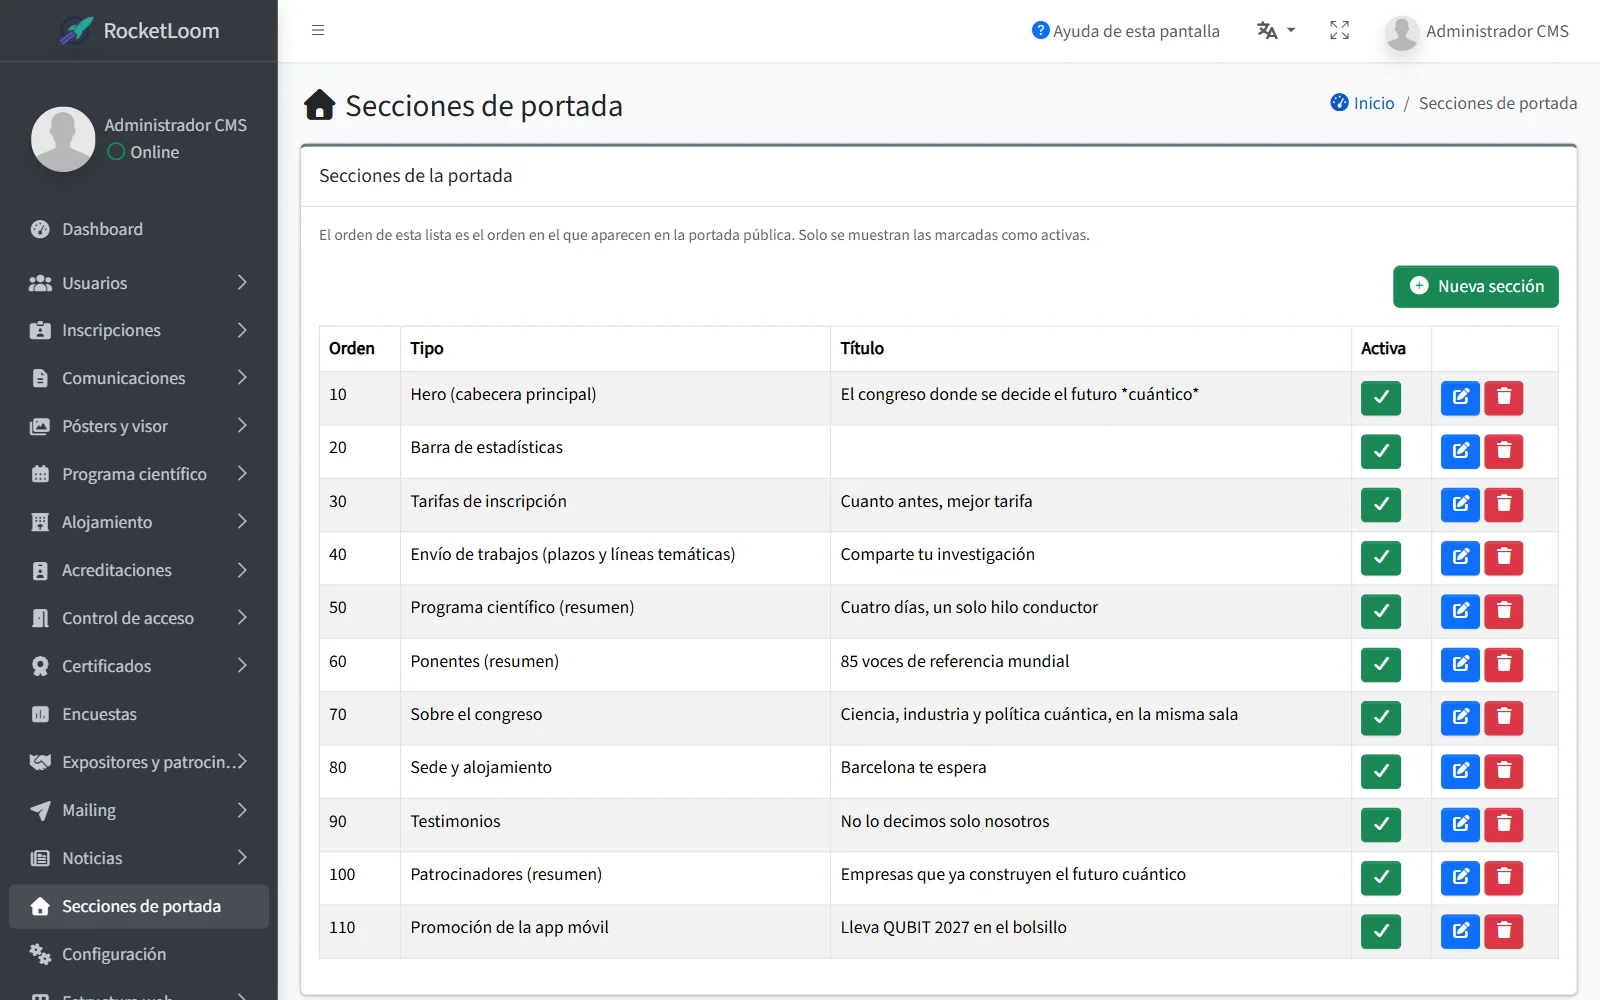
Task: Toggle active state for Hero section
Action: (x=1381, y=398)
